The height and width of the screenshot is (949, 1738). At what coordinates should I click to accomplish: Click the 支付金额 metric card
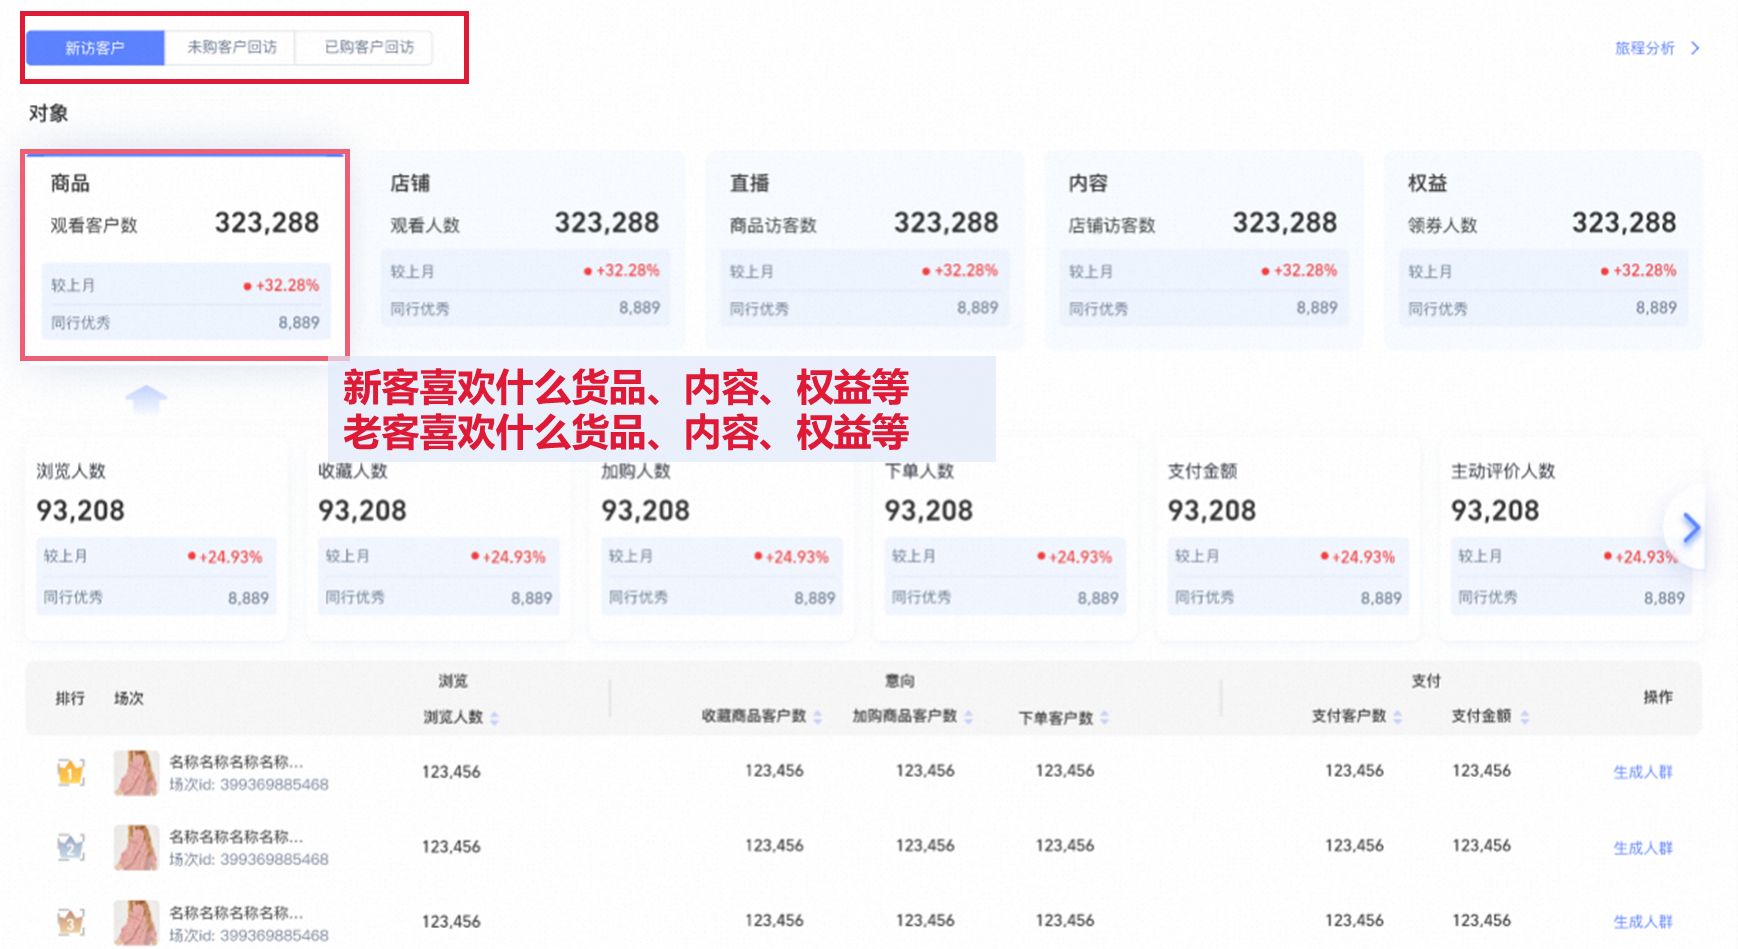[1288, 540]
